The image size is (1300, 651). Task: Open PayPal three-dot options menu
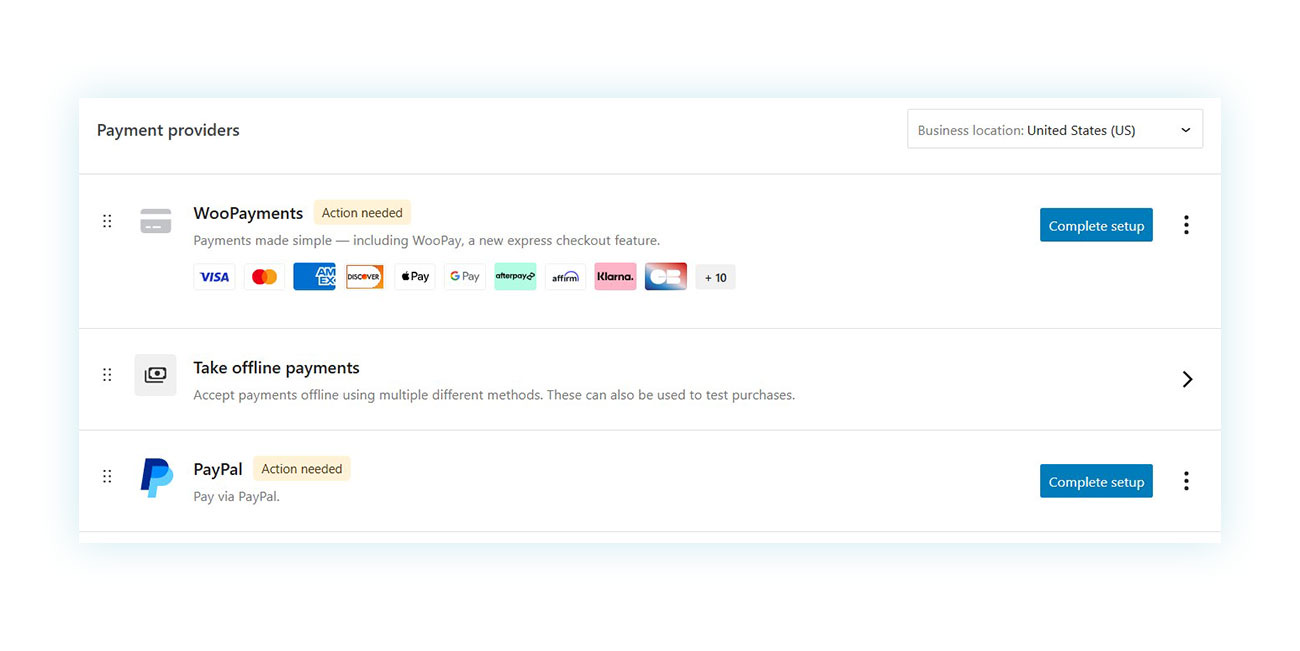point(1186,481)
